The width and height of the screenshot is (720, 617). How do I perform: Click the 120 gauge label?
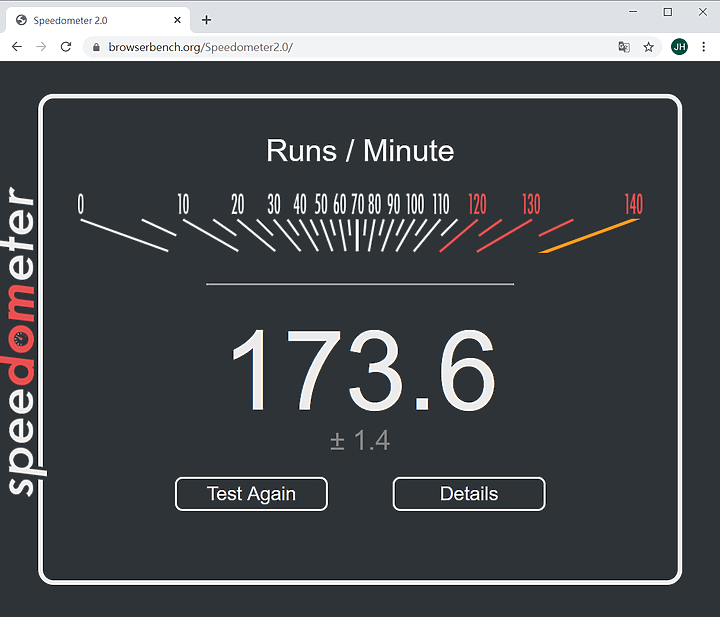click(477, 204)
